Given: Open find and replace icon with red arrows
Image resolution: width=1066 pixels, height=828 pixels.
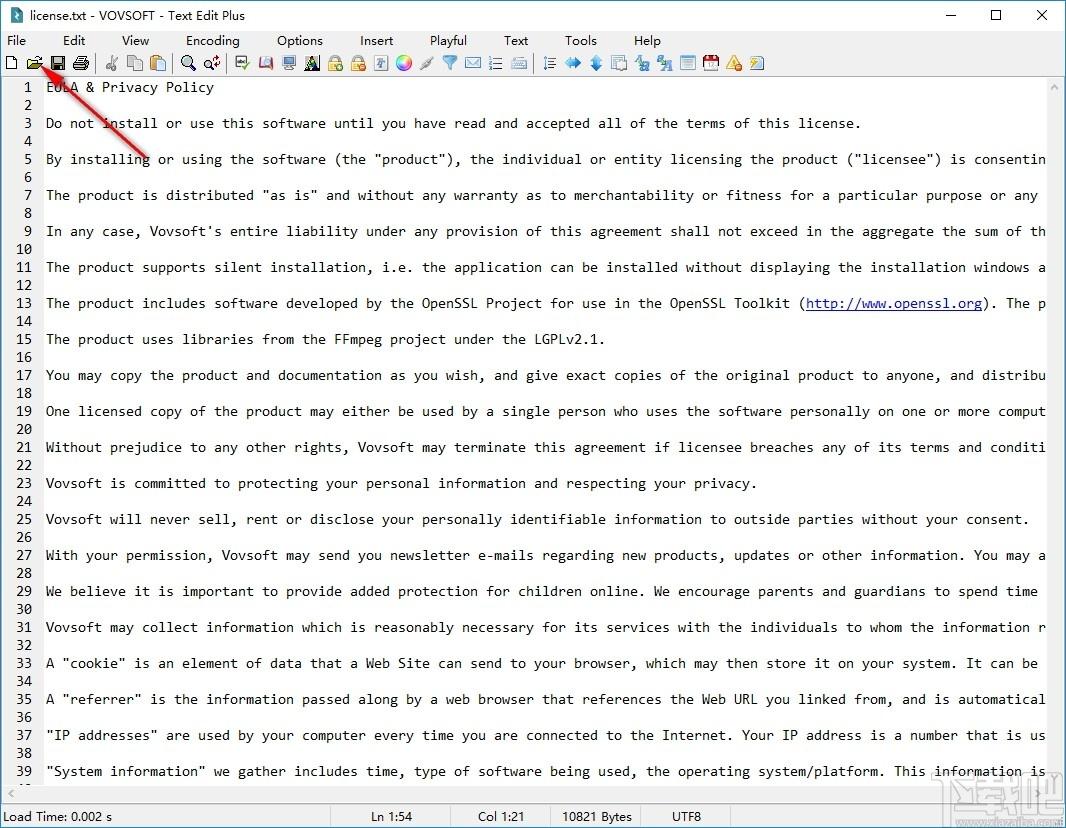Looking at the screenshot, I should 211,63.
